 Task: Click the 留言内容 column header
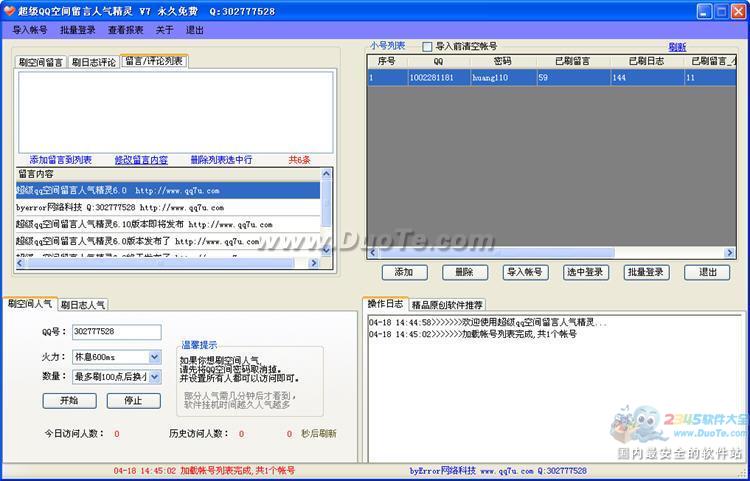(x=168, y=174)
